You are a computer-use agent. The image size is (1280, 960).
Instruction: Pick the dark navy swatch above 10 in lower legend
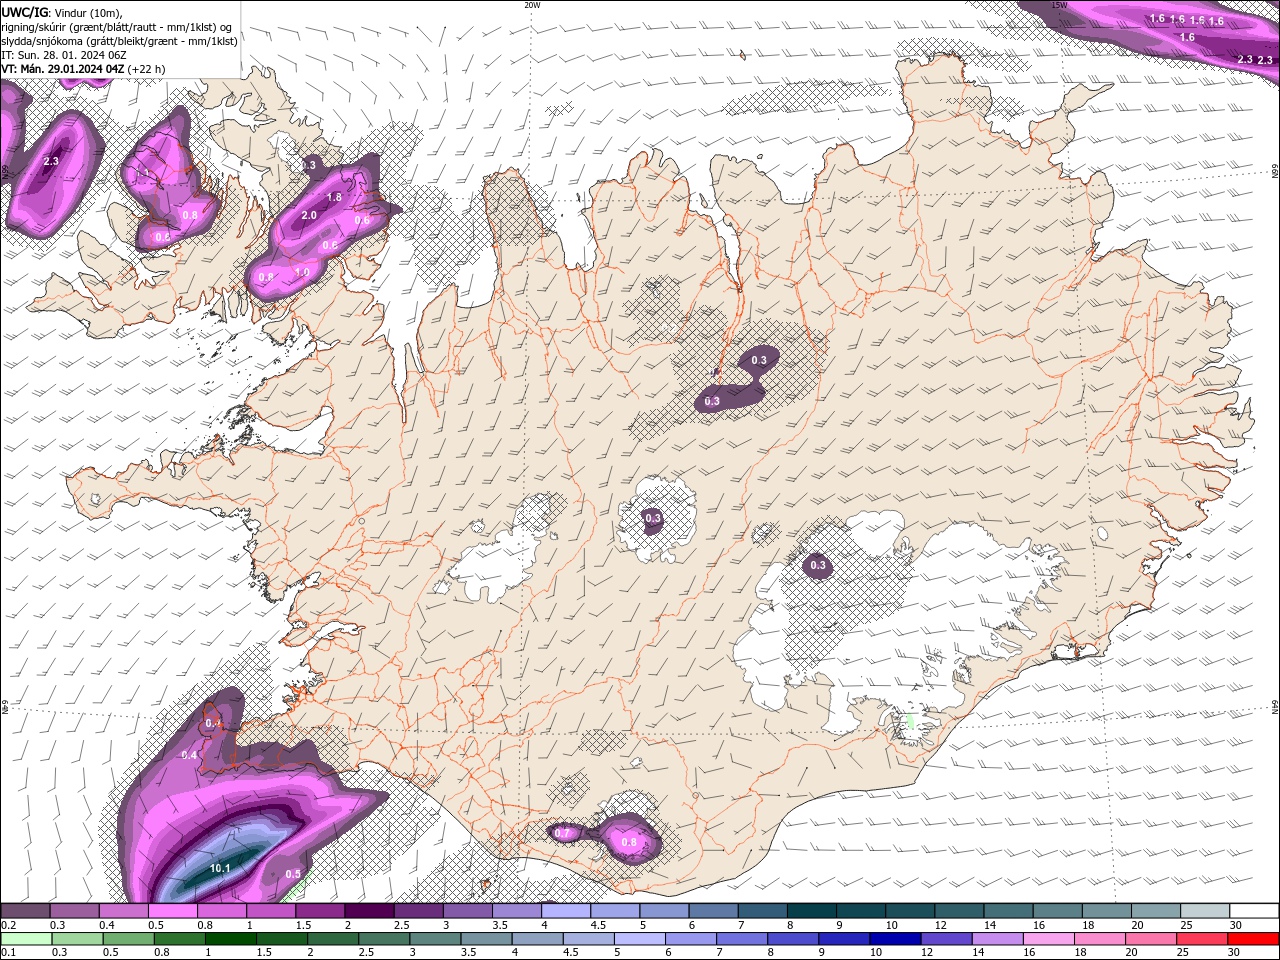(x=893, y=939)
